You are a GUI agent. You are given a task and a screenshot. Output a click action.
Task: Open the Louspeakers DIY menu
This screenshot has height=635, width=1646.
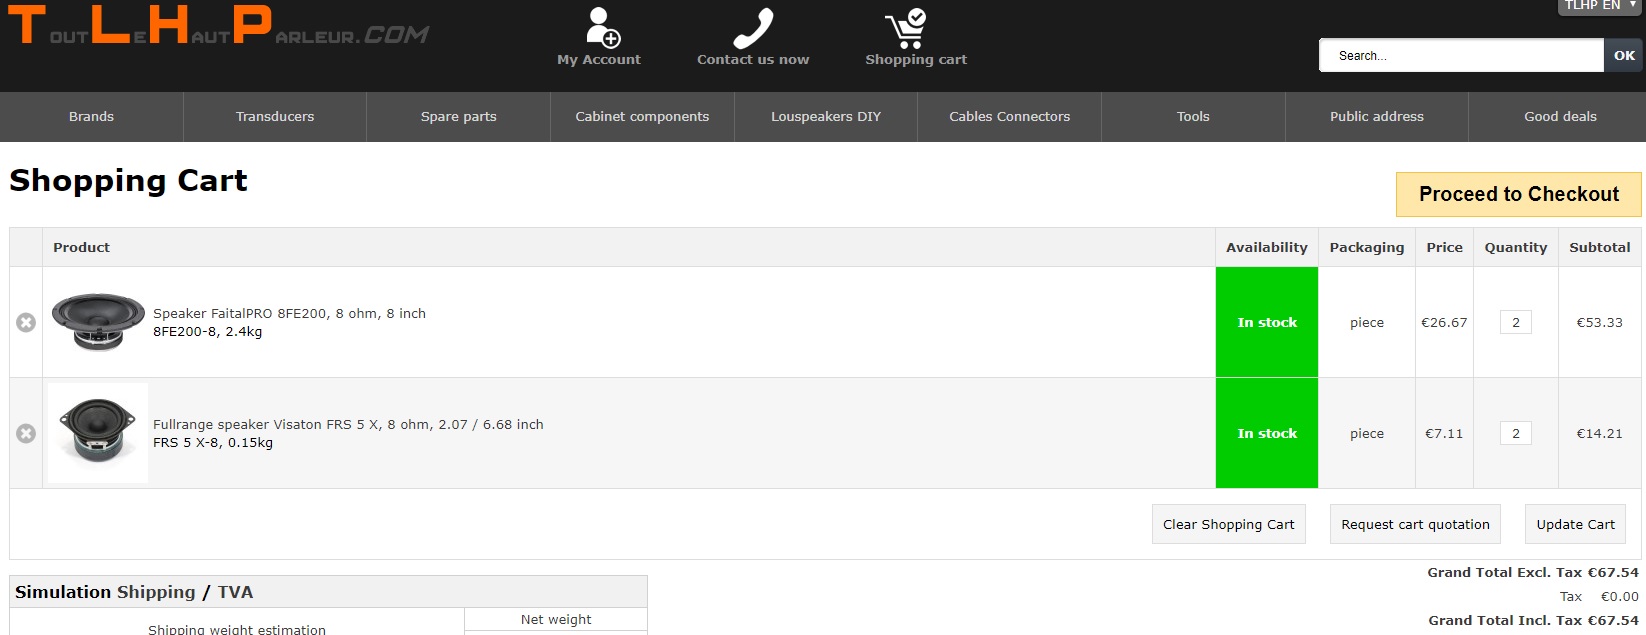click(x=826, y=117)
